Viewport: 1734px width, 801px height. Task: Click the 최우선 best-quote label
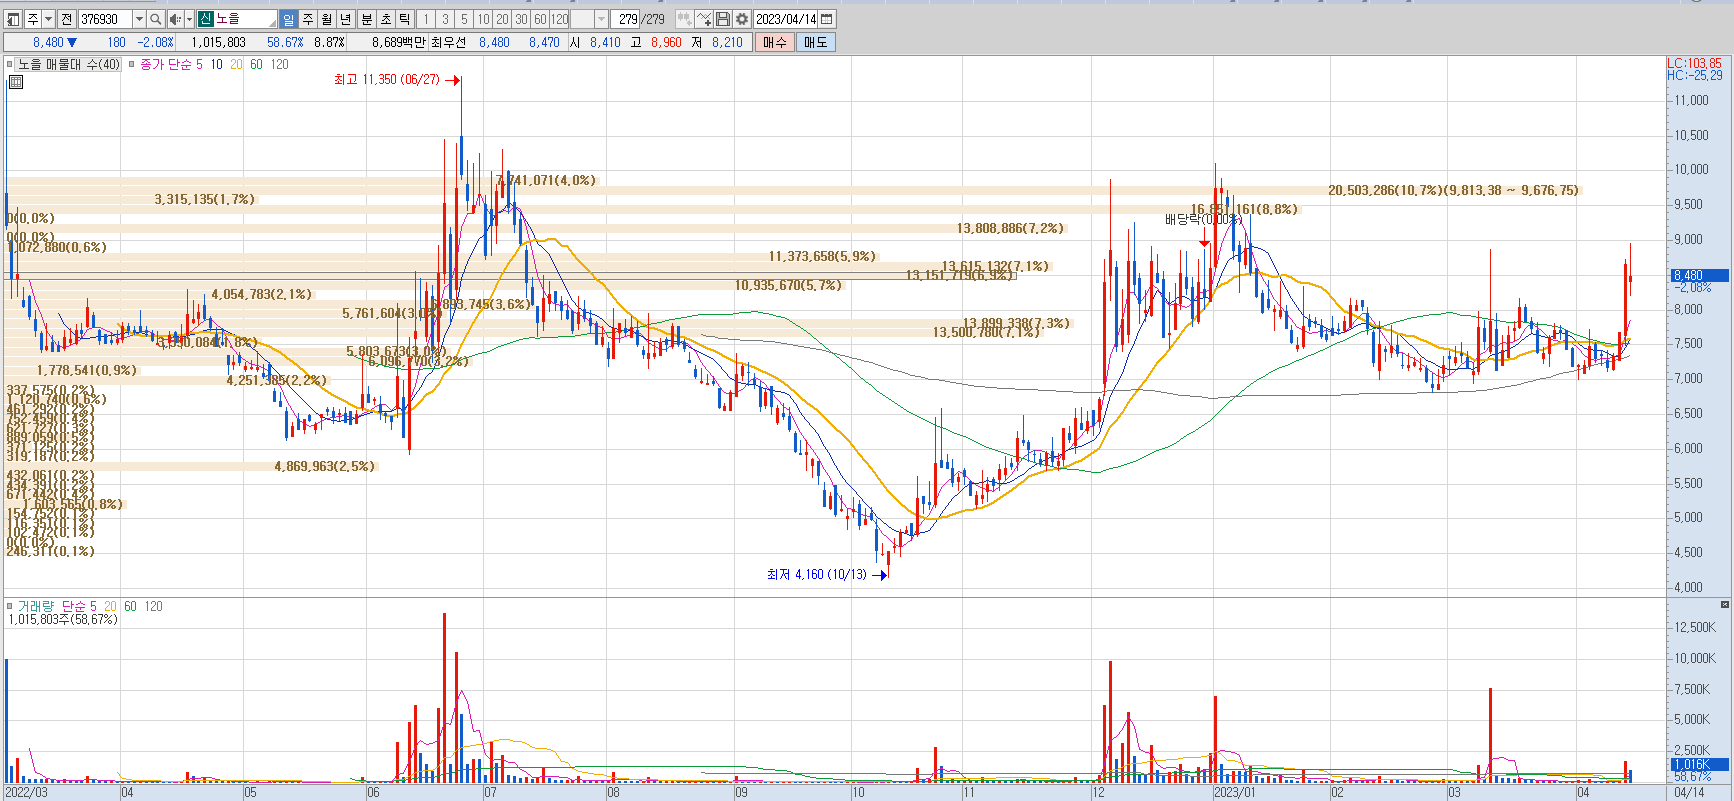pos(449,42)
